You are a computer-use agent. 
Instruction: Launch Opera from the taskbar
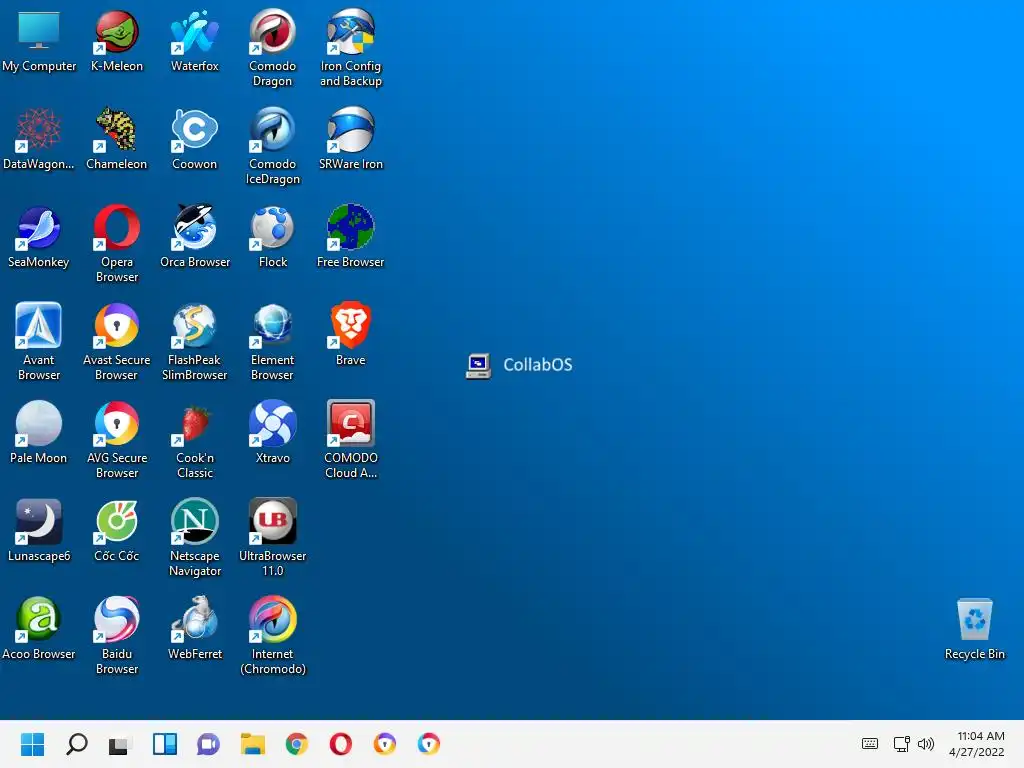pos(341,744)
